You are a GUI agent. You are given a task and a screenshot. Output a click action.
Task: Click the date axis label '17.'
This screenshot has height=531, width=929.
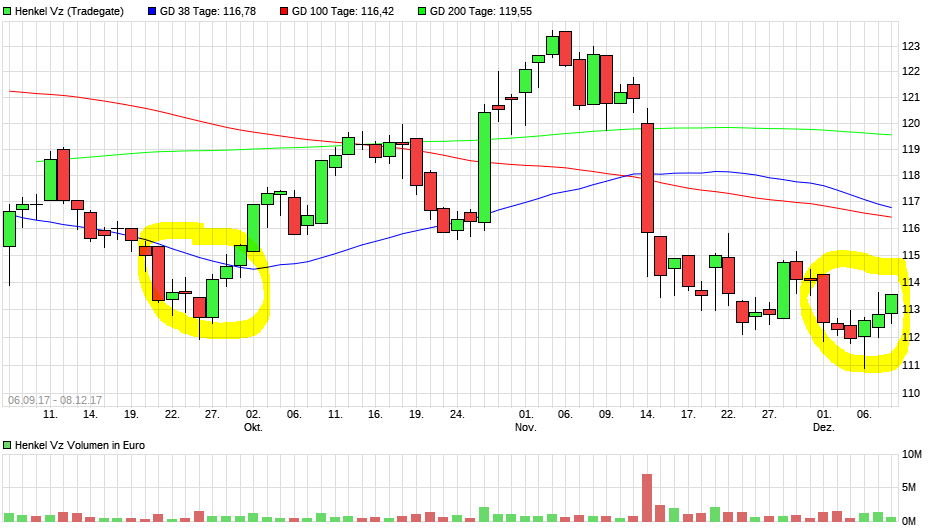pyautogui.click(x=688, y=414)
